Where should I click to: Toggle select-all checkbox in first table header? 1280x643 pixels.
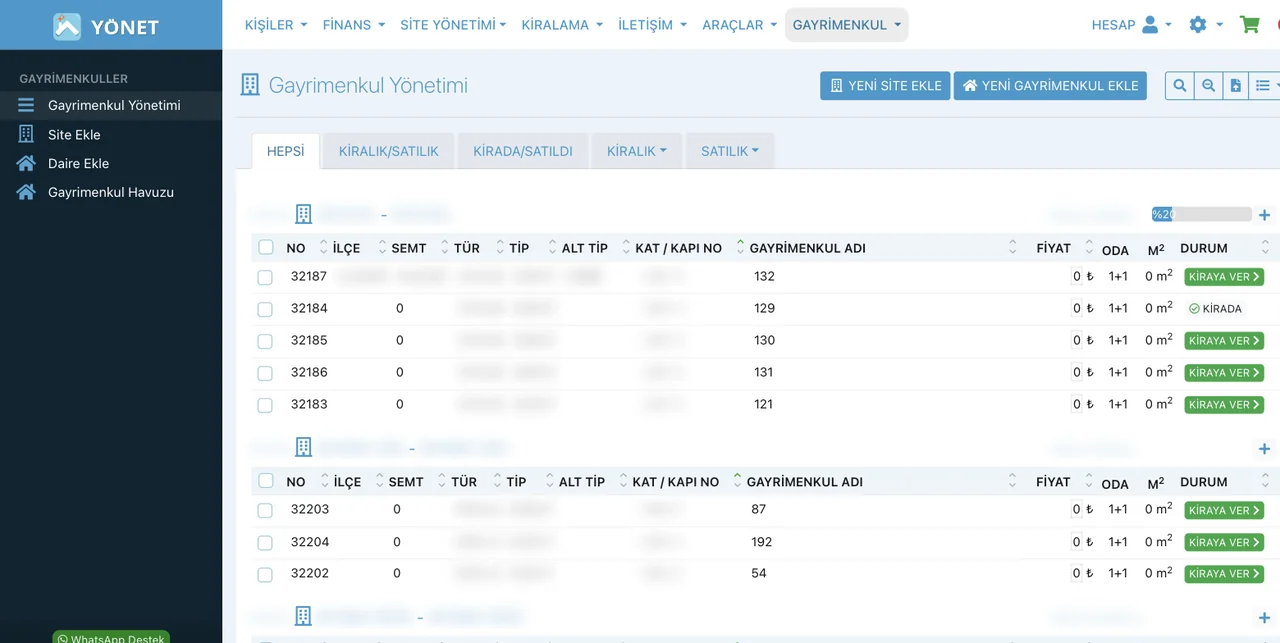tap(265, 247)
